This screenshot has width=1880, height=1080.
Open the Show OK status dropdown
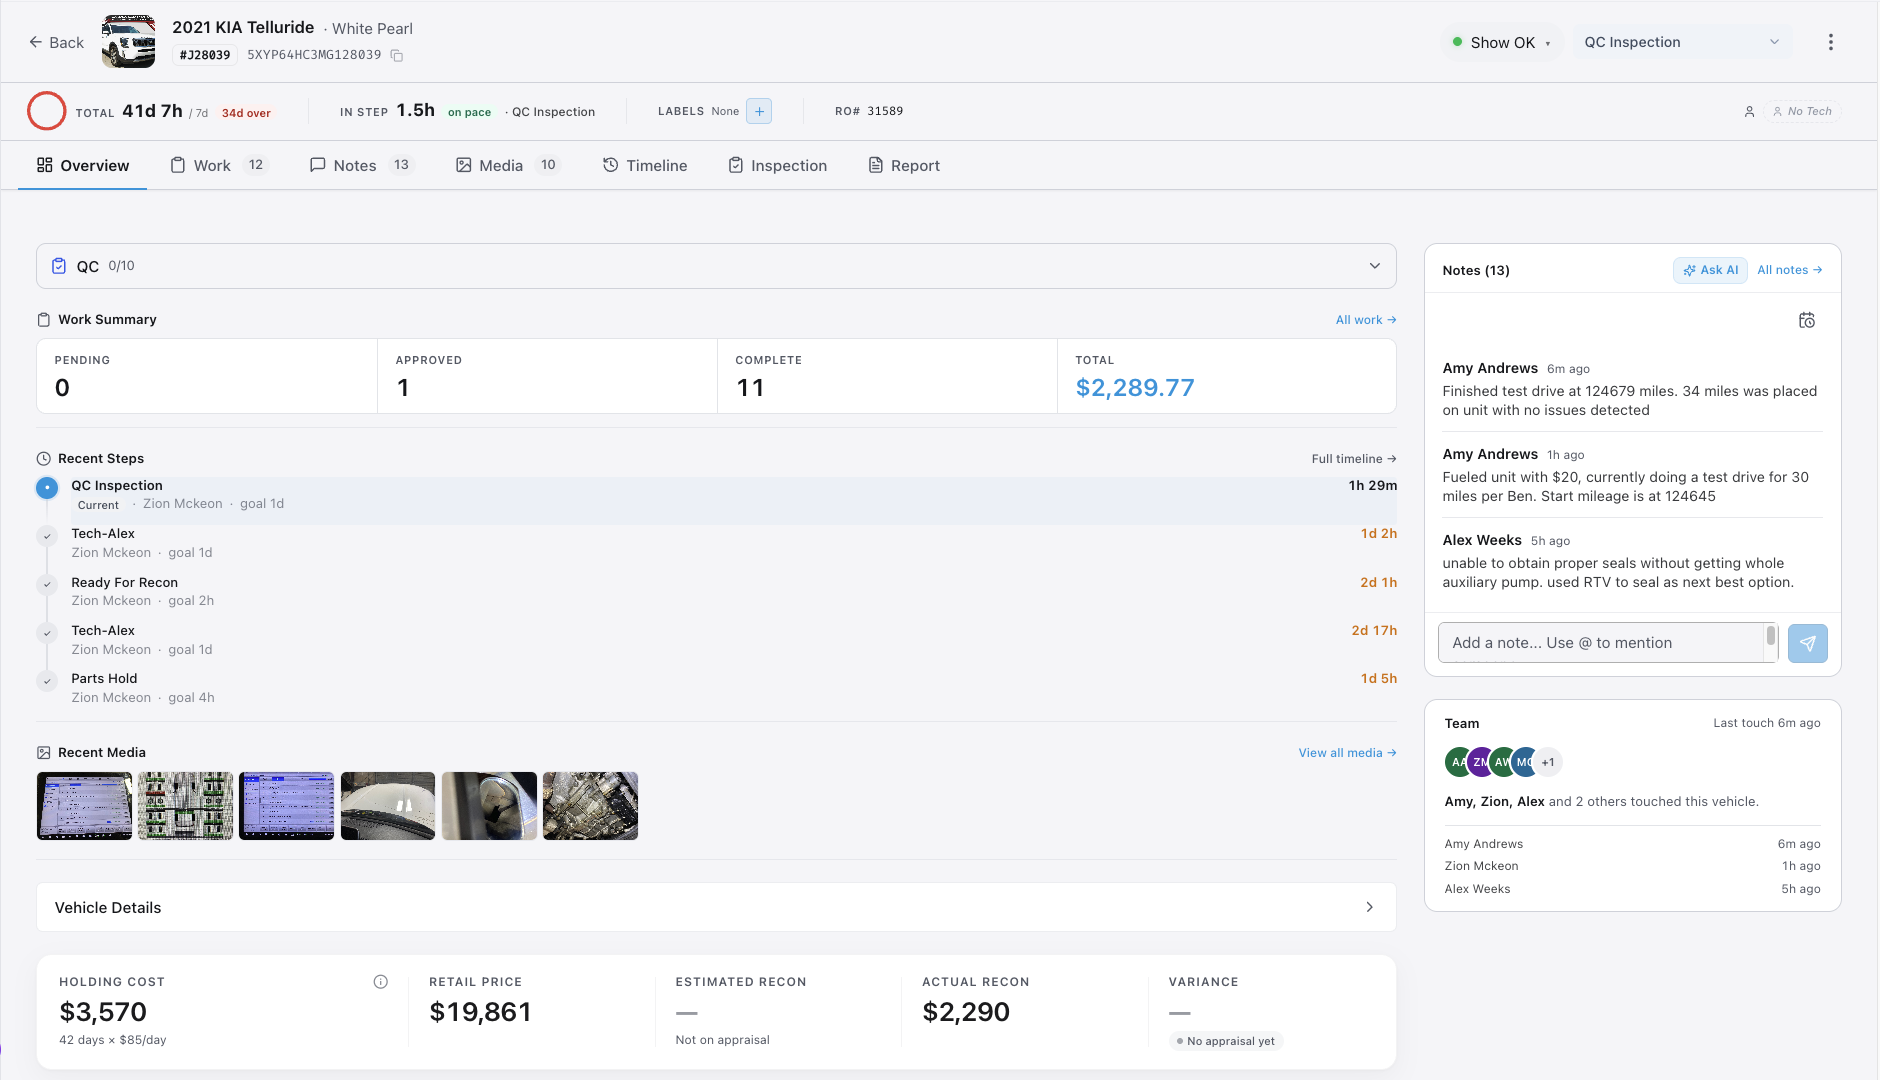pos(1502,42)
